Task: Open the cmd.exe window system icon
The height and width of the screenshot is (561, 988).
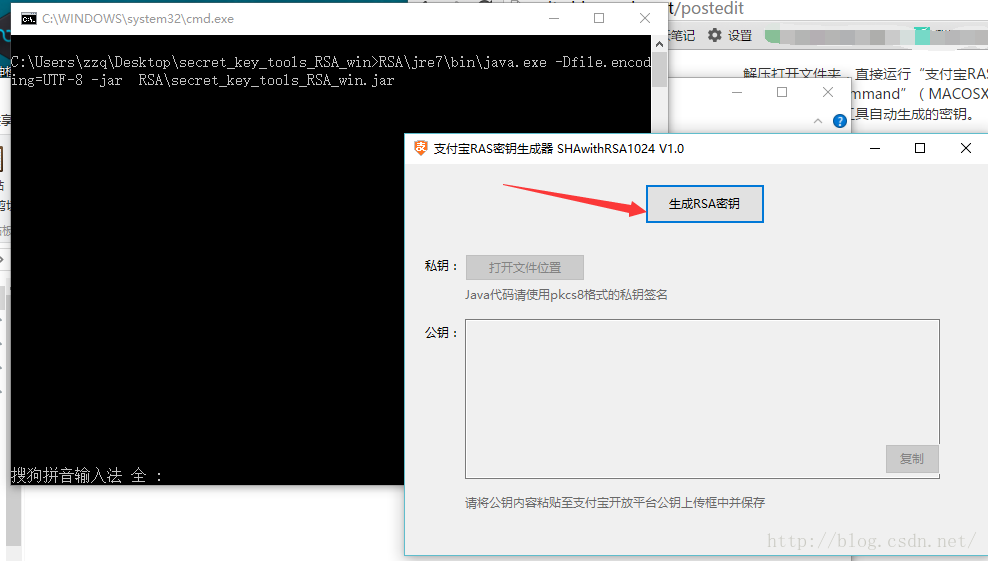Action: (28, 19)
